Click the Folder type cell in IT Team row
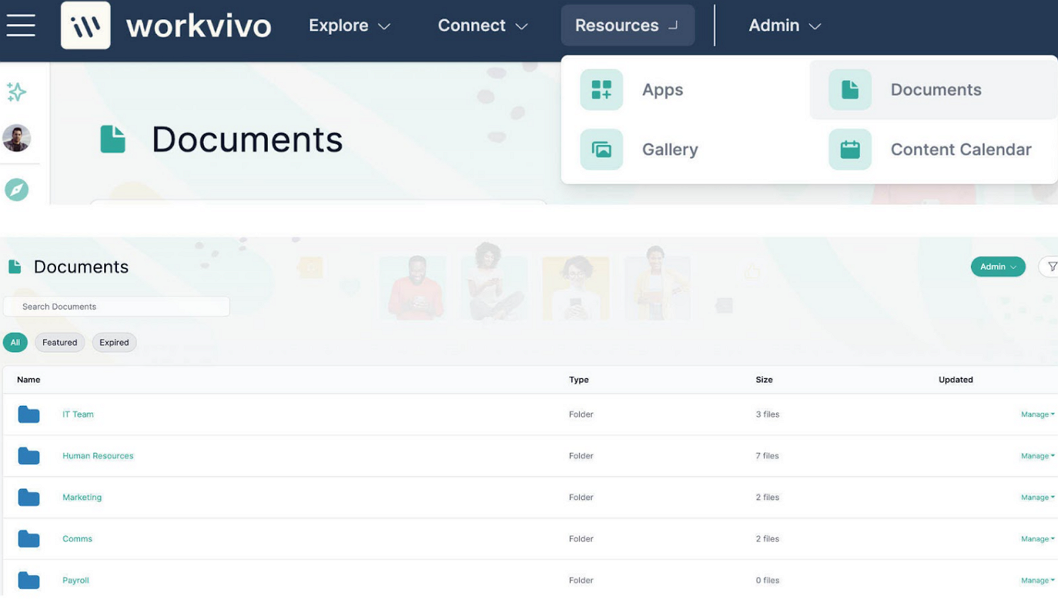 point(581,414)
